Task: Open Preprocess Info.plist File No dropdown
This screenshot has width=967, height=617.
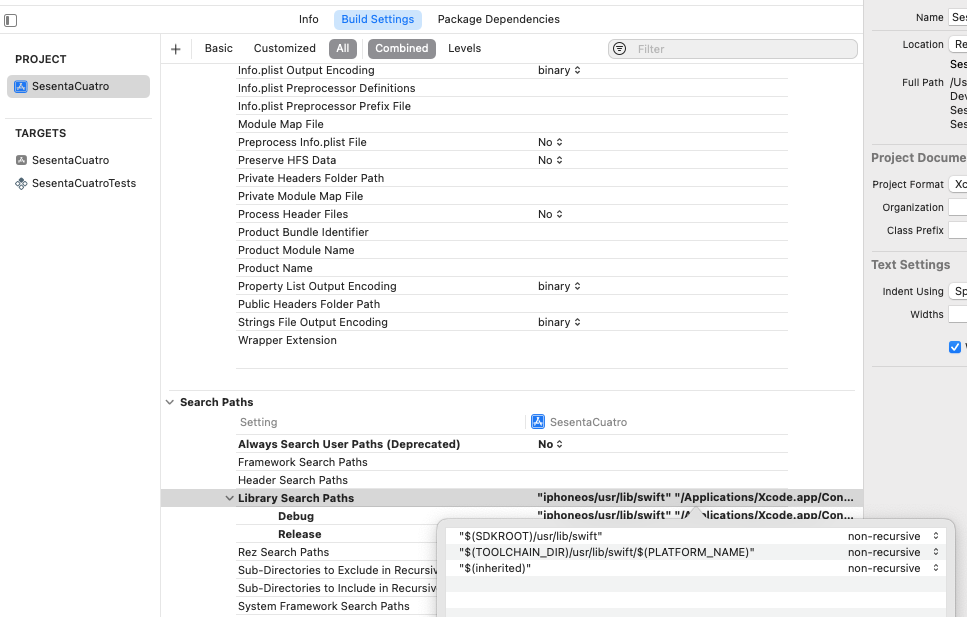Action: (x=550, y=142)
